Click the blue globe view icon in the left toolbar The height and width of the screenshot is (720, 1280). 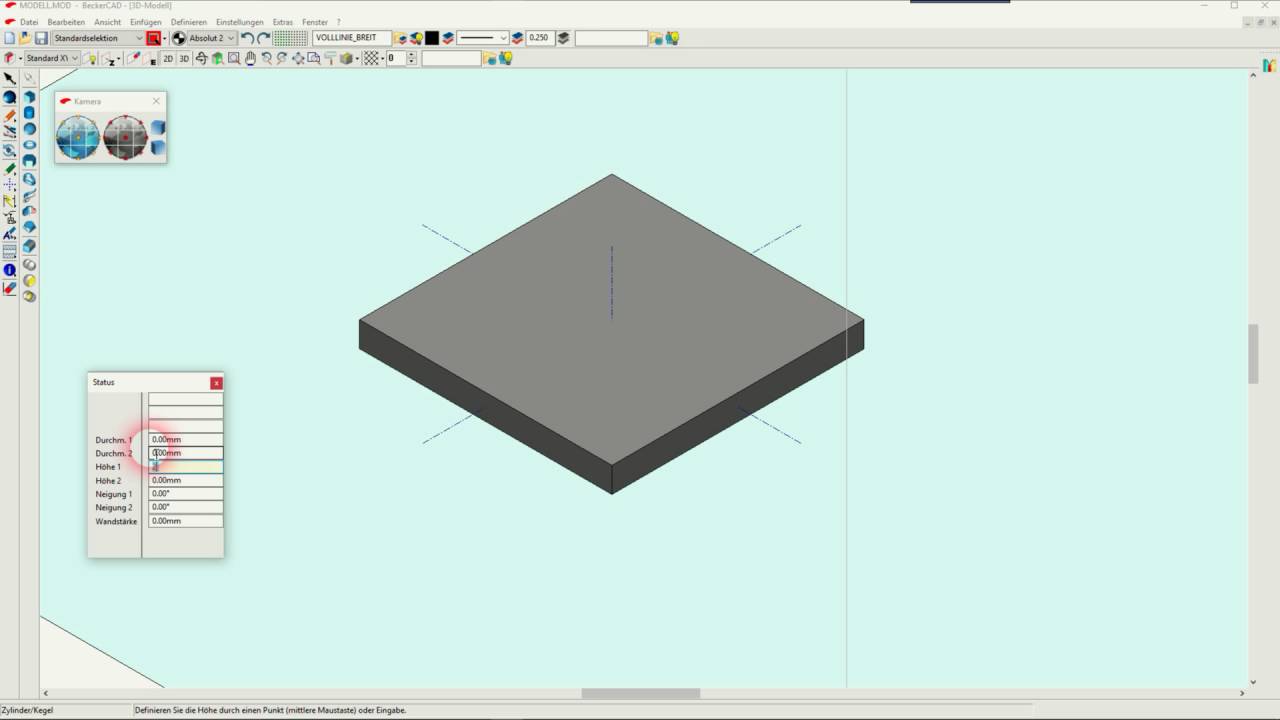click(x=10, y=97)
